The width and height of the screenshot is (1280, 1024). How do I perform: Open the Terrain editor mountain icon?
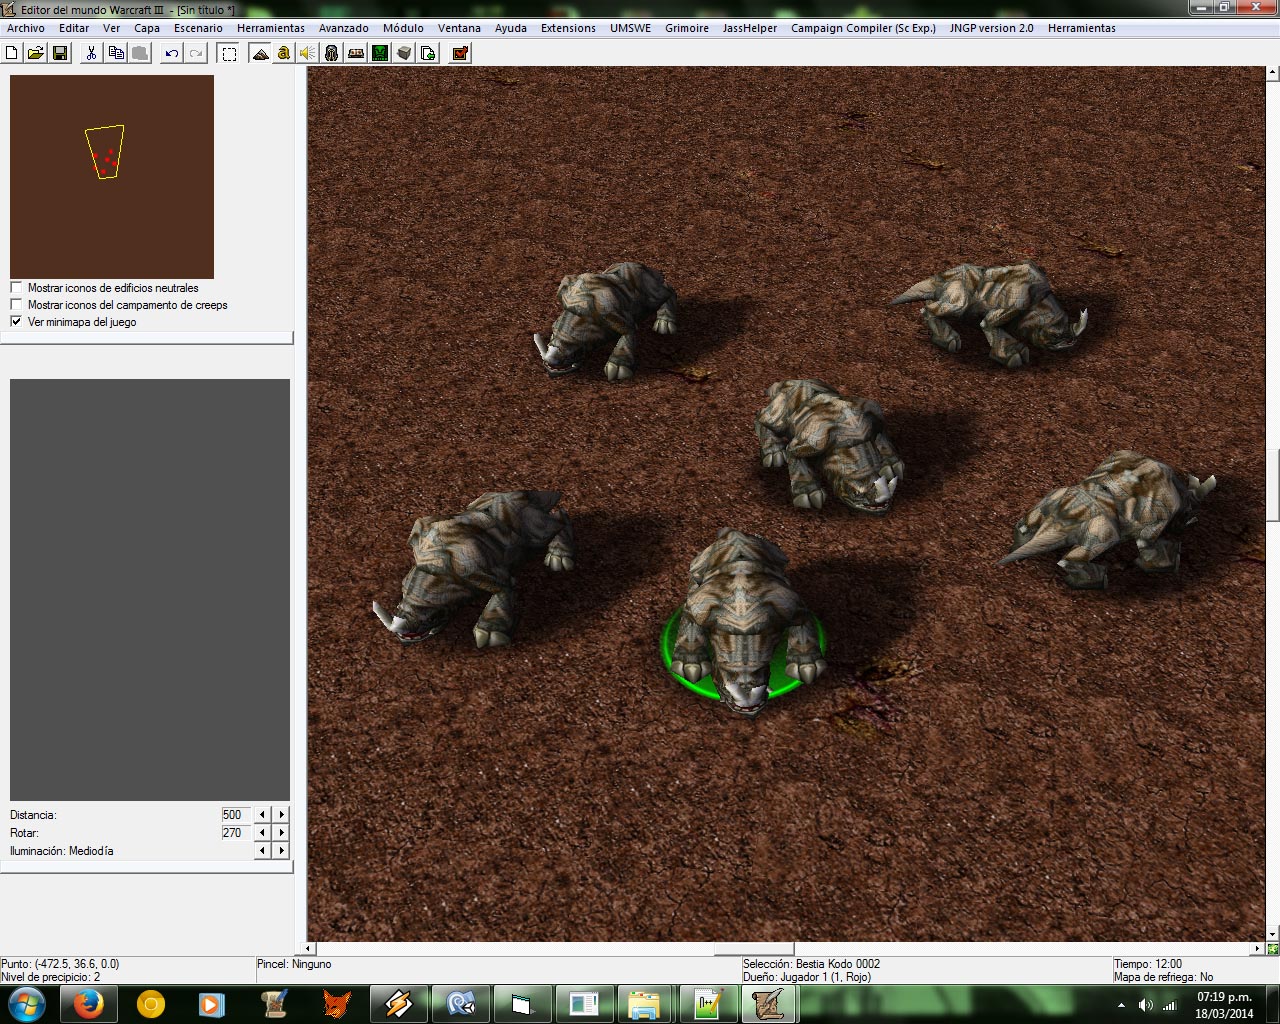(260, 53)
